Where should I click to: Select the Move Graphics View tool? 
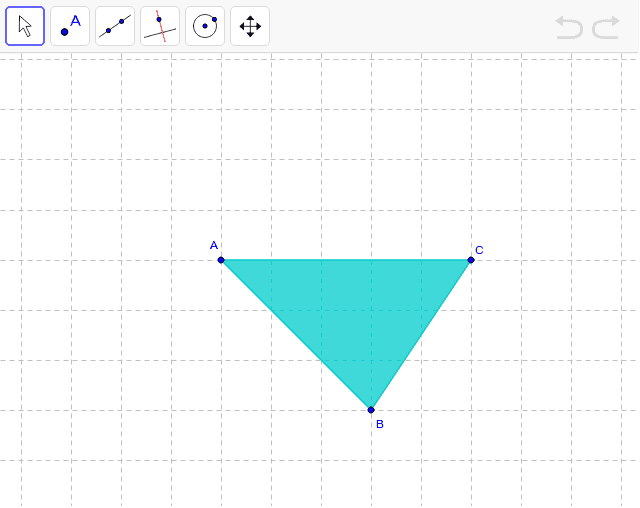(250, 26)
